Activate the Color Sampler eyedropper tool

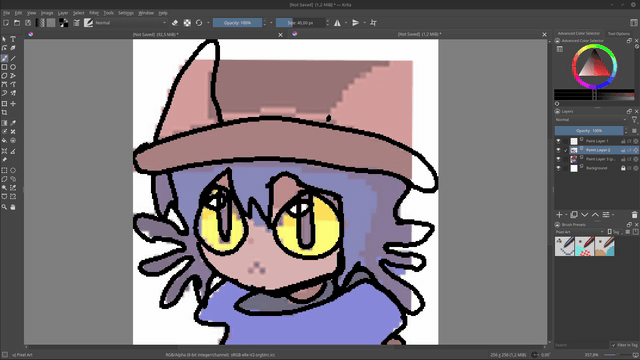[x=13, y=123]
